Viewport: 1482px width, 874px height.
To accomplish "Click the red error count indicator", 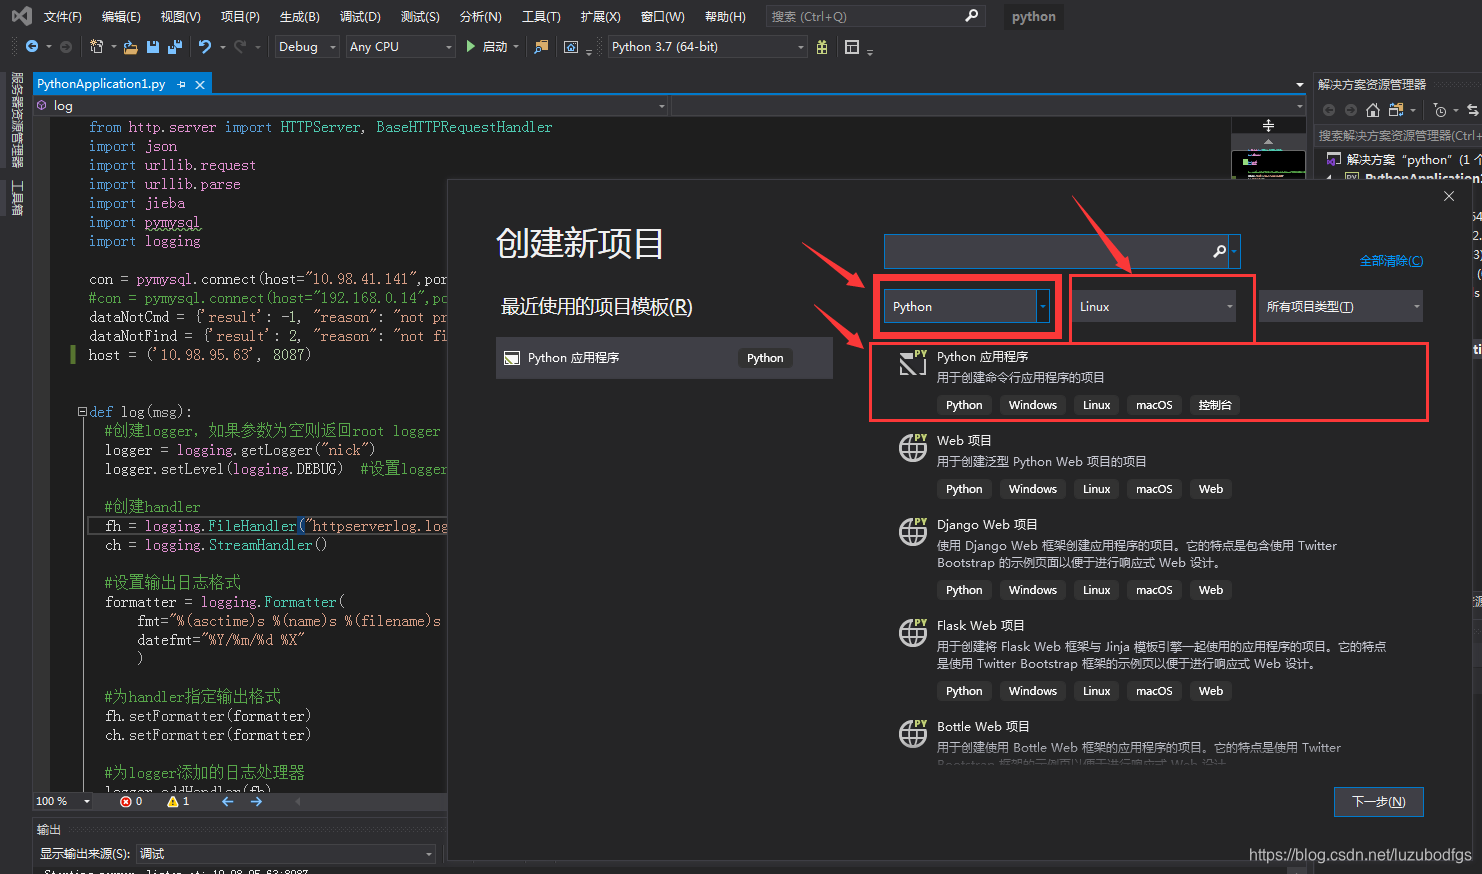I will pyautogui.click(x=131, y=801).
